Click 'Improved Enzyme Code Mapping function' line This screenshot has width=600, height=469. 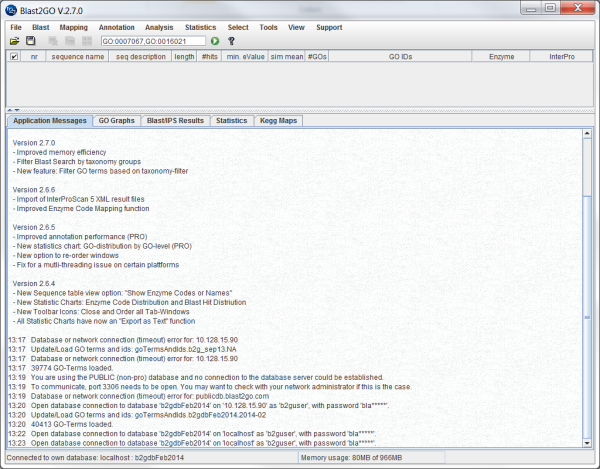pos(81,208)
